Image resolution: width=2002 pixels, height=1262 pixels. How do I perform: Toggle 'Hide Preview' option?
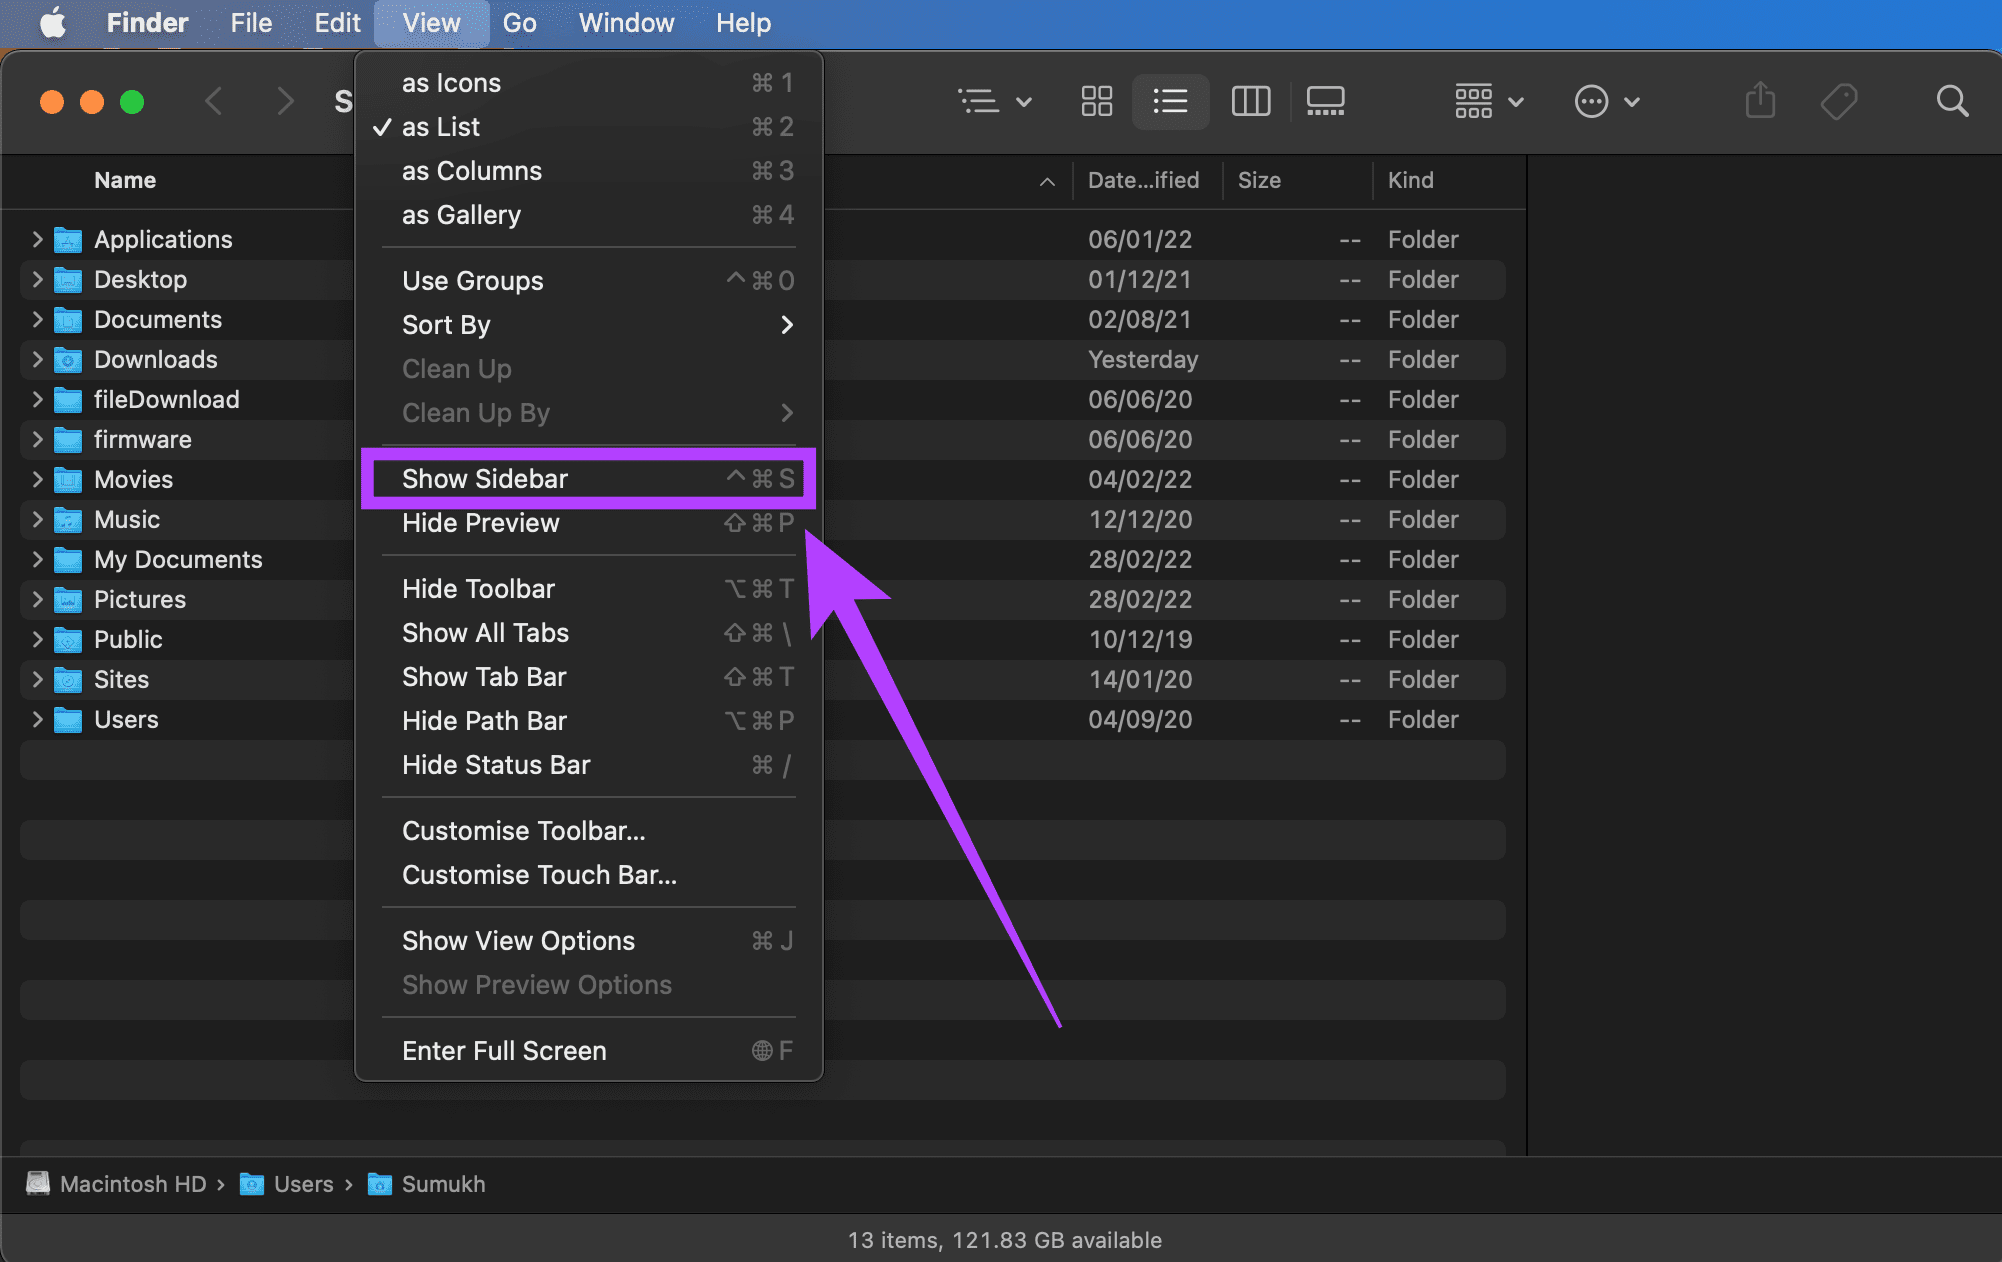coord(480,522)
